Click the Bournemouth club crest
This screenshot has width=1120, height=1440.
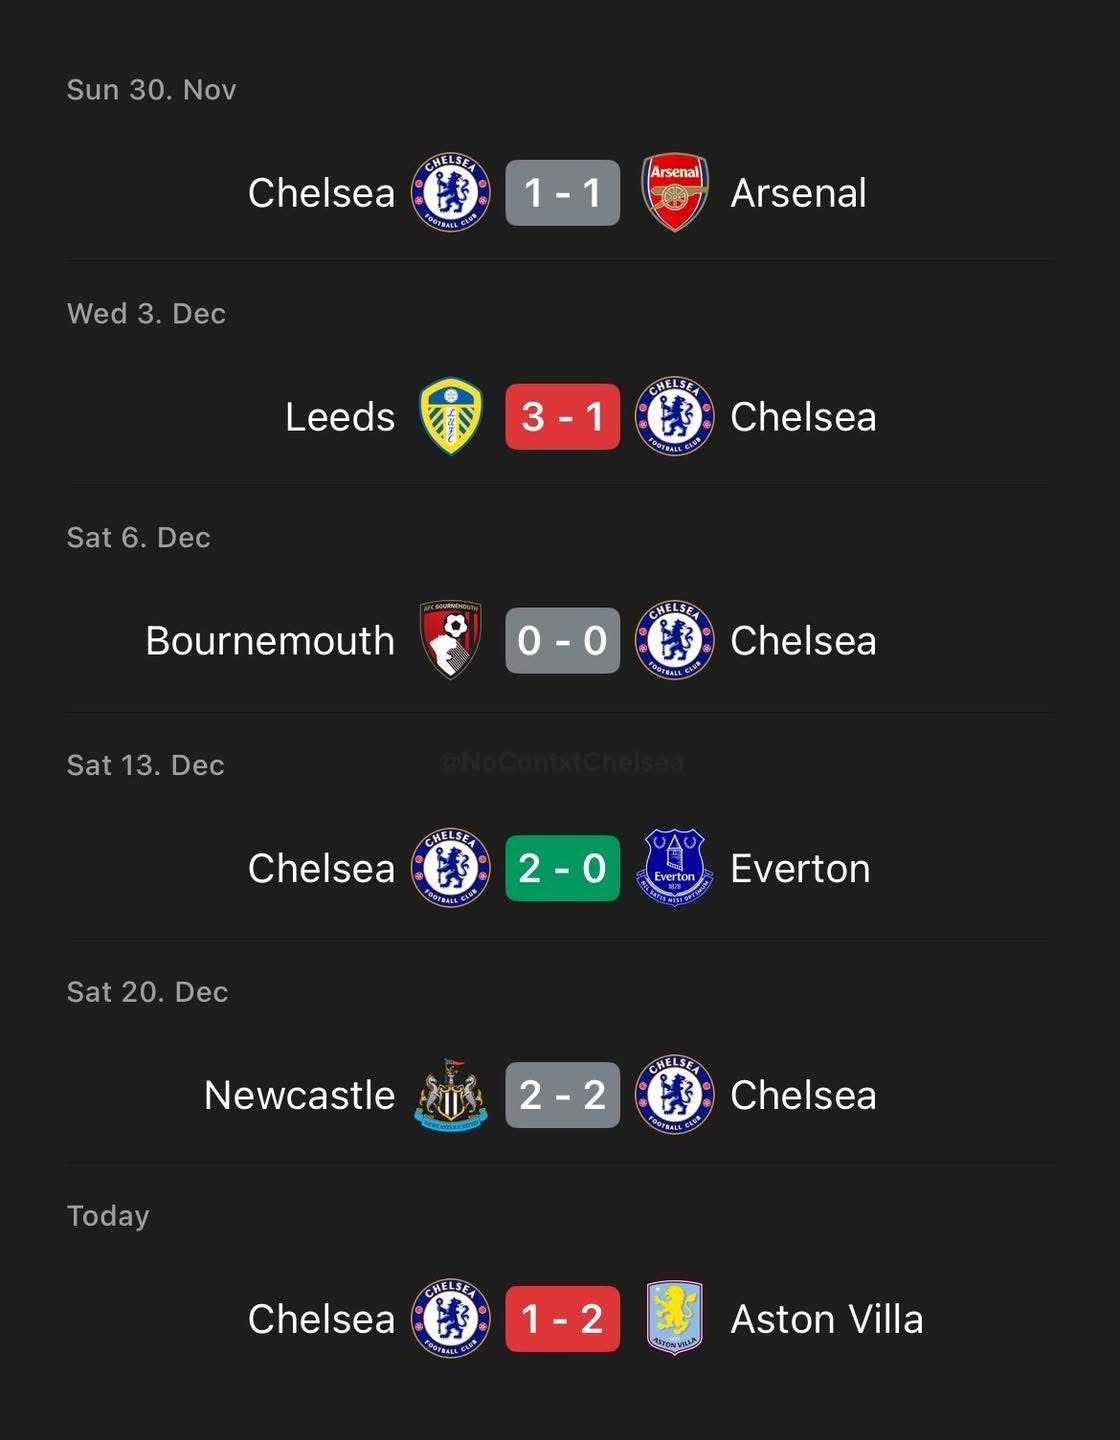click(451, 640)
